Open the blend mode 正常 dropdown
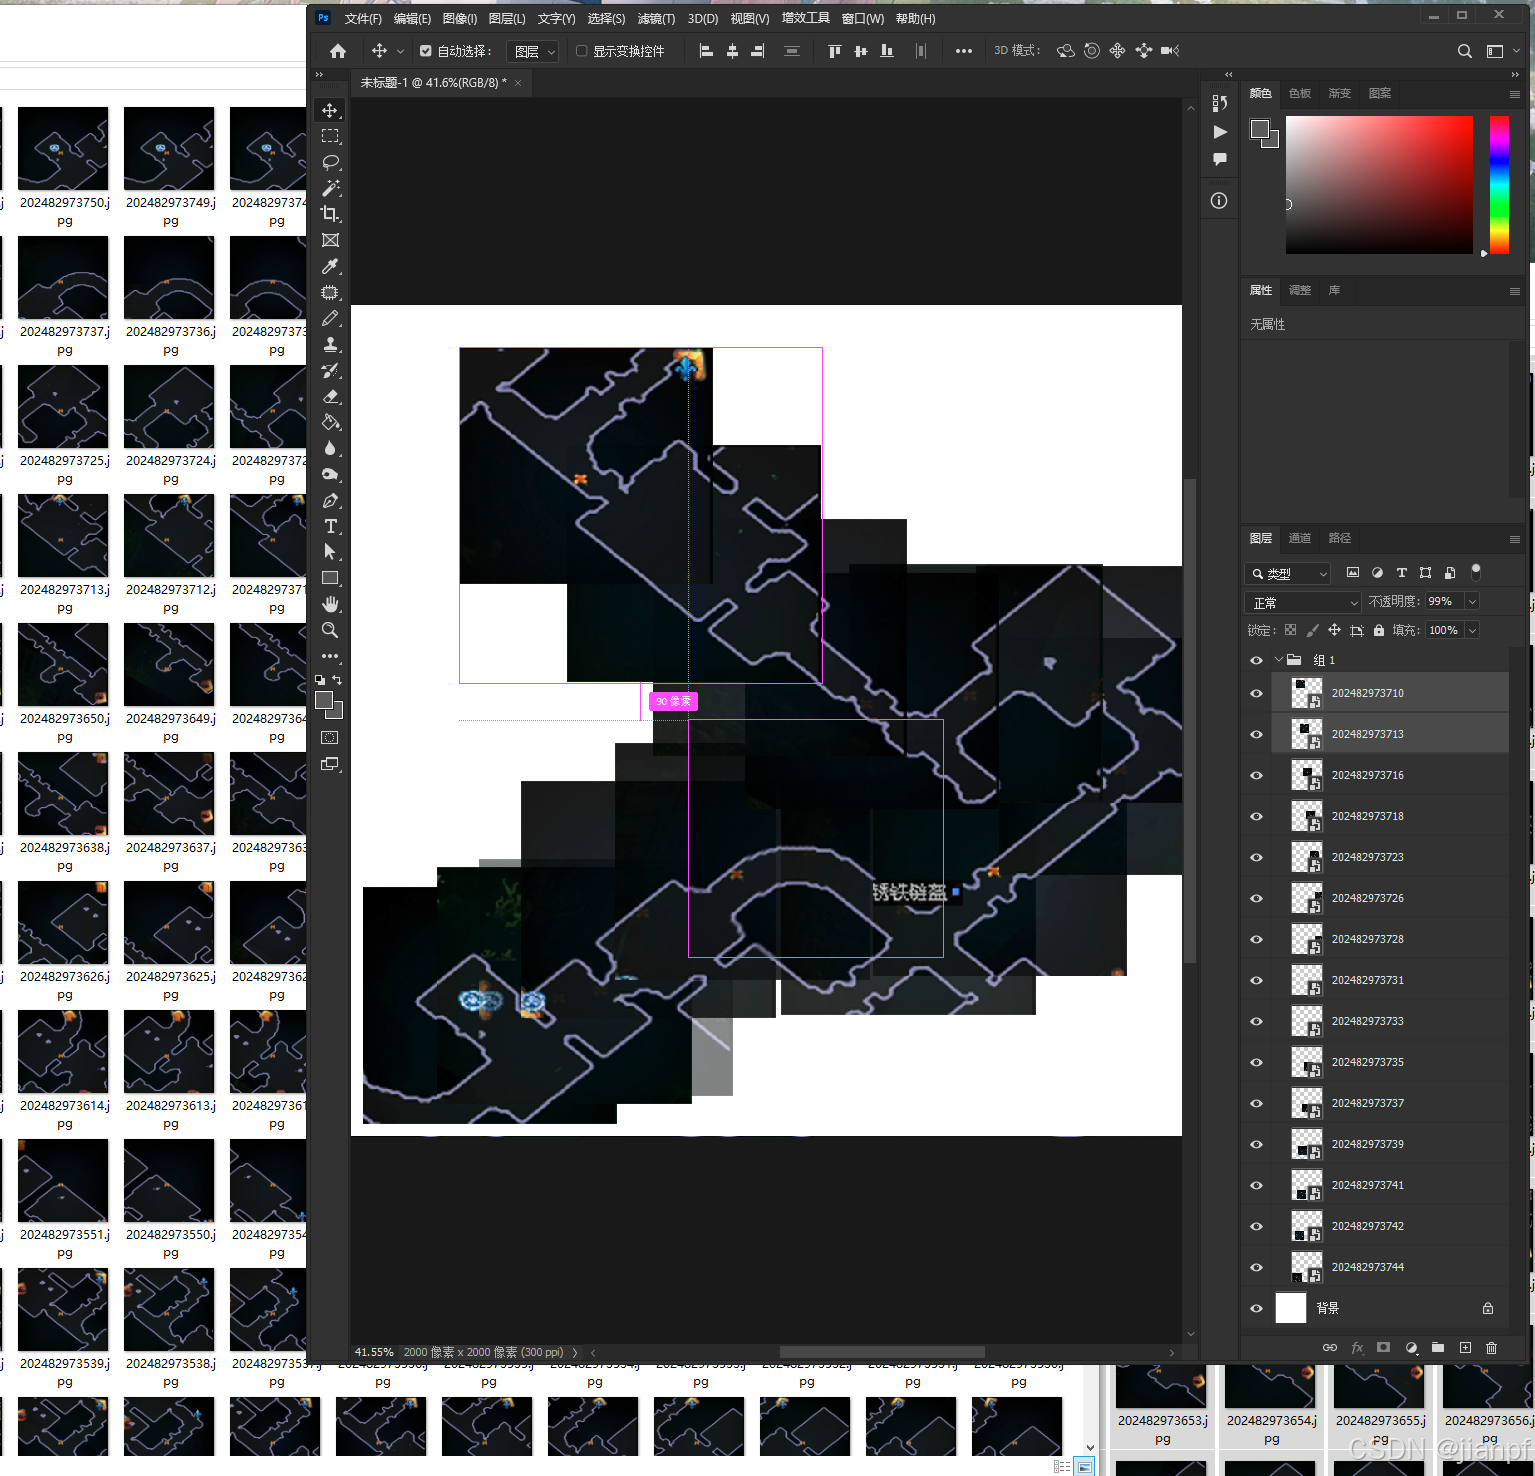The image size is (1535, 1476). coord(1303,602)
